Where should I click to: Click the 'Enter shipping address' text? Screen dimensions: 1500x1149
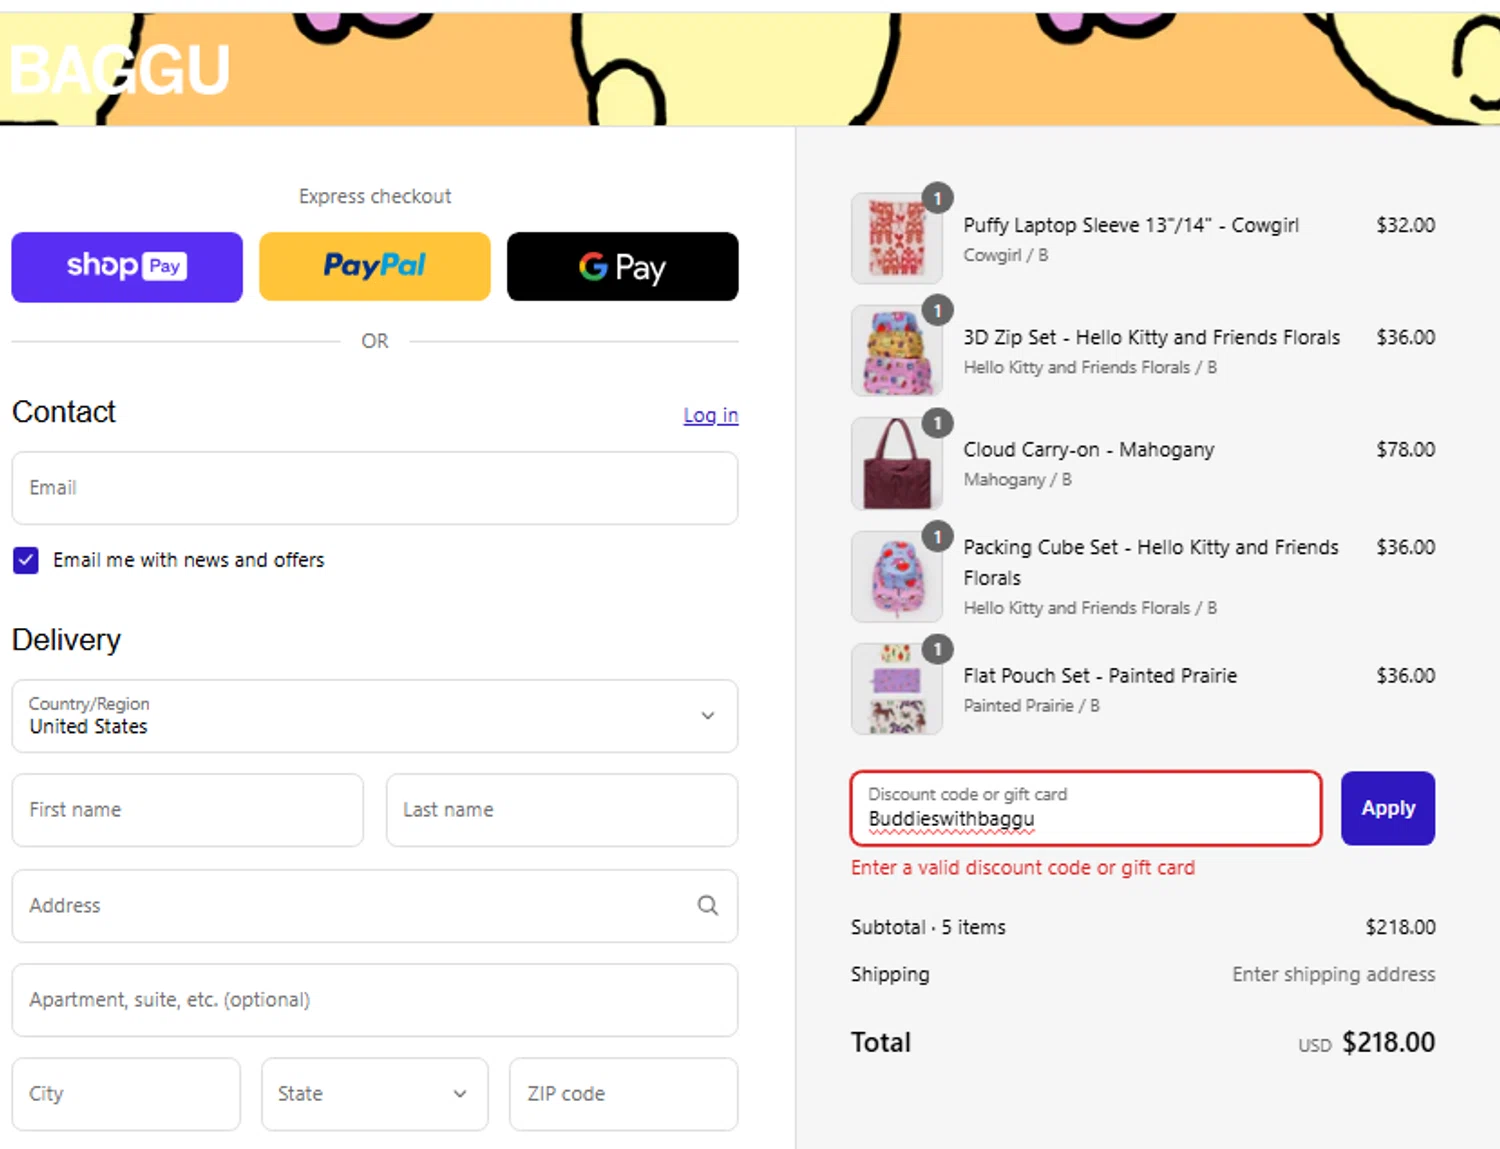[x=1334, y=974]
